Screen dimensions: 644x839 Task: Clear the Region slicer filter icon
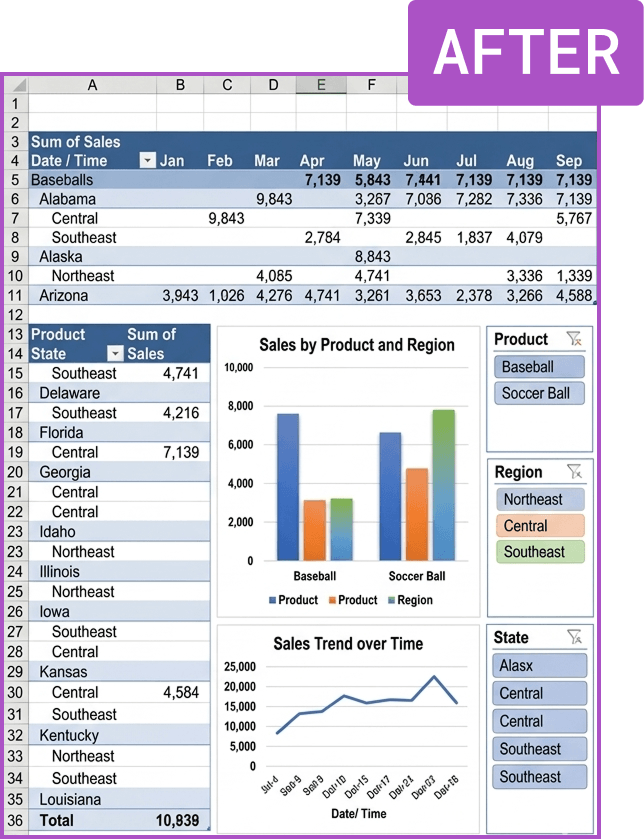click(x=574, y=471)
